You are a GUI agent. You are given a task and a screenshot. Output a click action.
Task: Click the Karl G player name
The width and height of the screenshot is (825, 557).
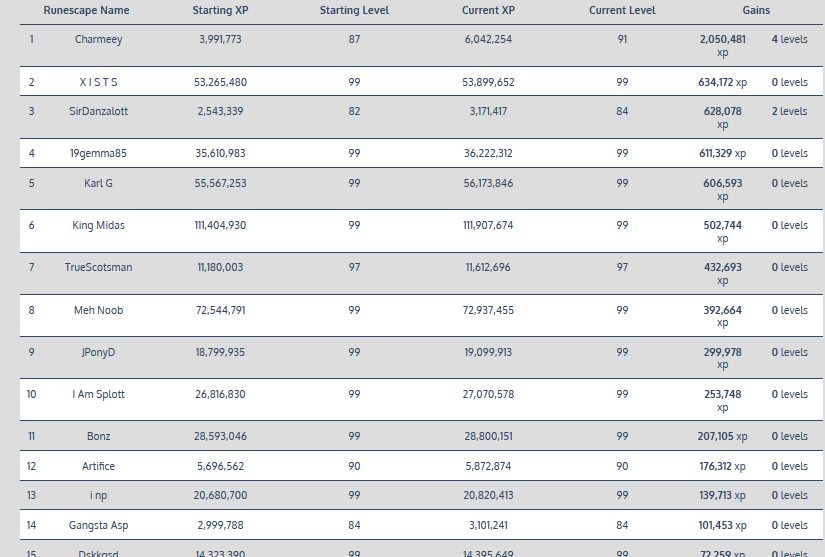[98, 183]
